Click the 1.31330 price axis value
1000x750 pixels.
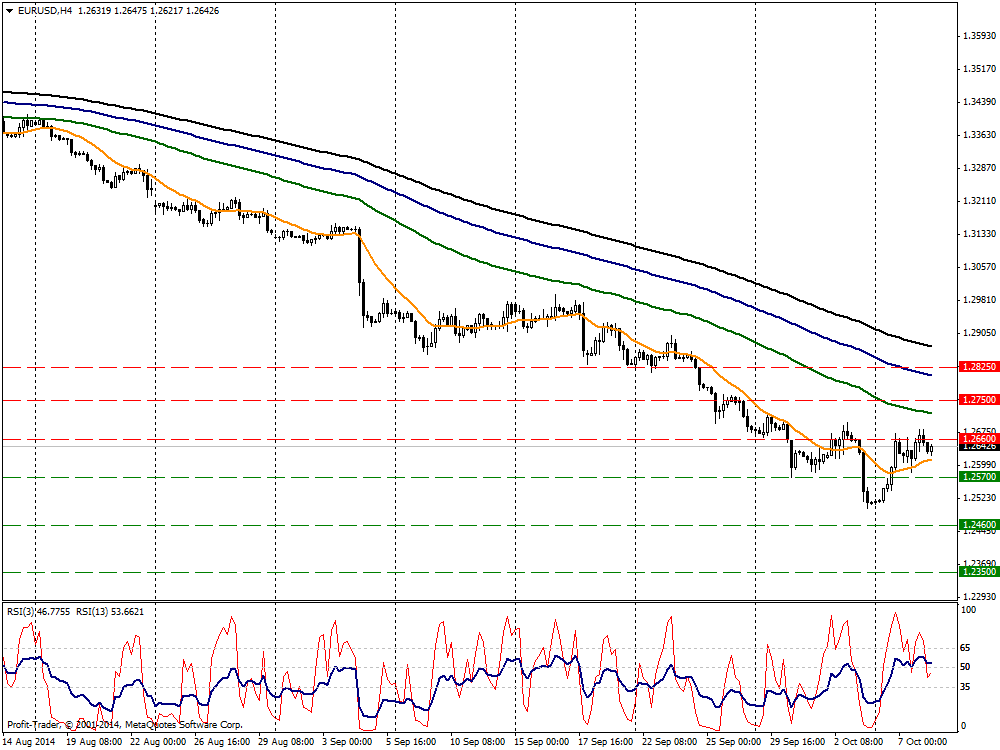click(979, 234)
